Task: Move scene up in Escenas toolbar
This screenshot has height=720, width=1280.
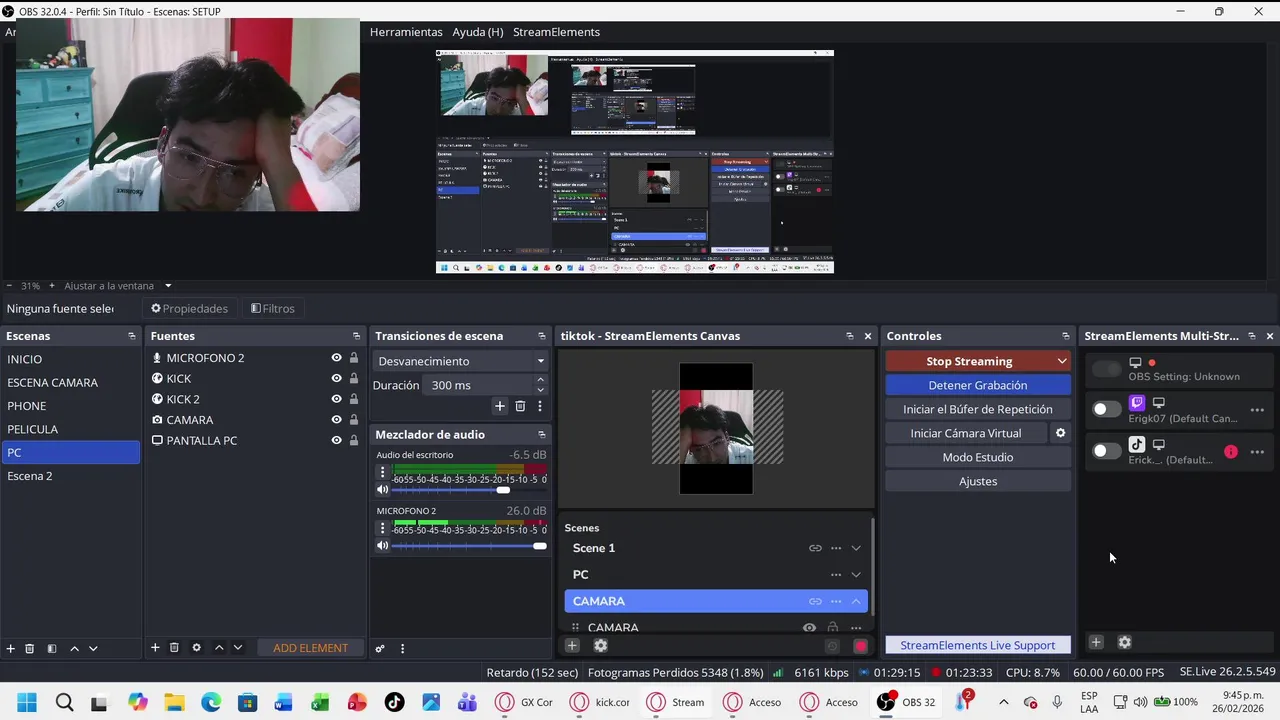Action: [74, 648]
